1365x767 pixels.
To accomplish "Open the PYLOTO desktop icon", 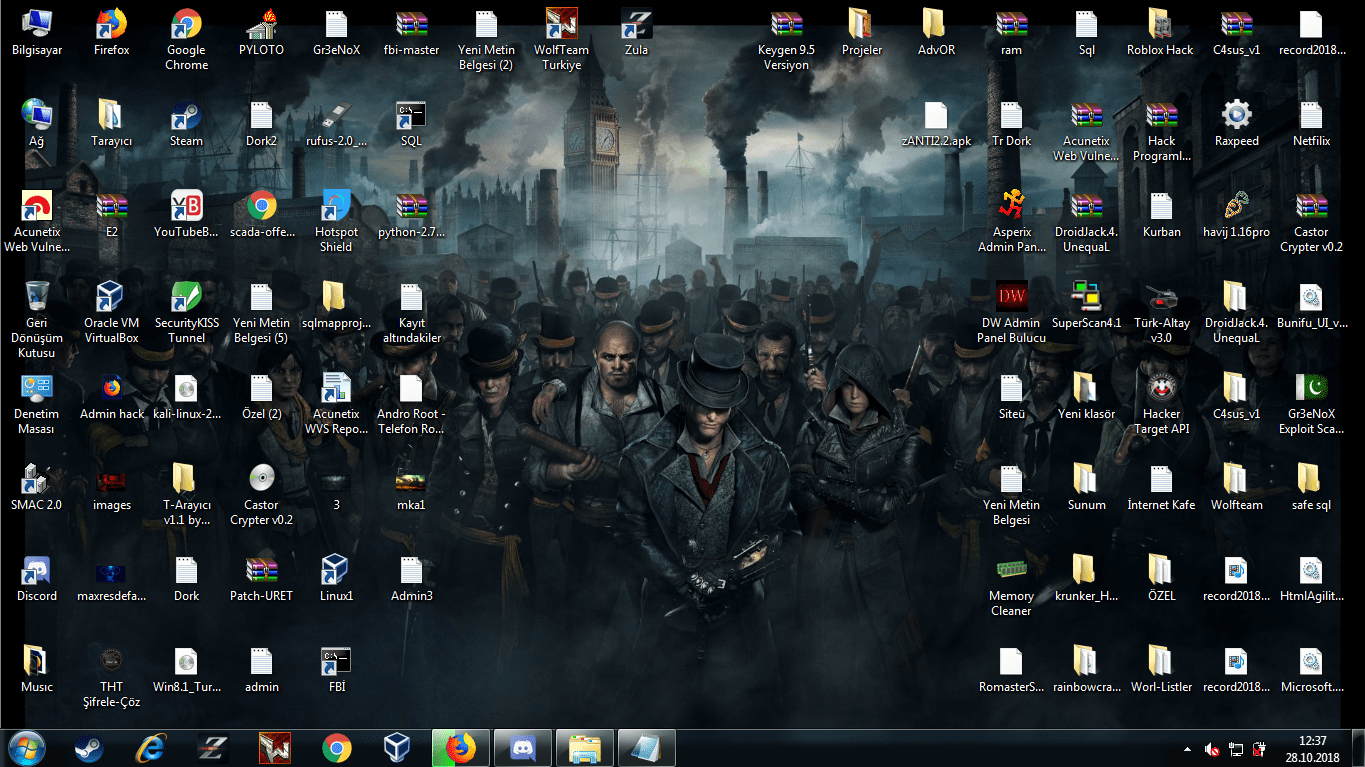I will click(x=262, y=33).
